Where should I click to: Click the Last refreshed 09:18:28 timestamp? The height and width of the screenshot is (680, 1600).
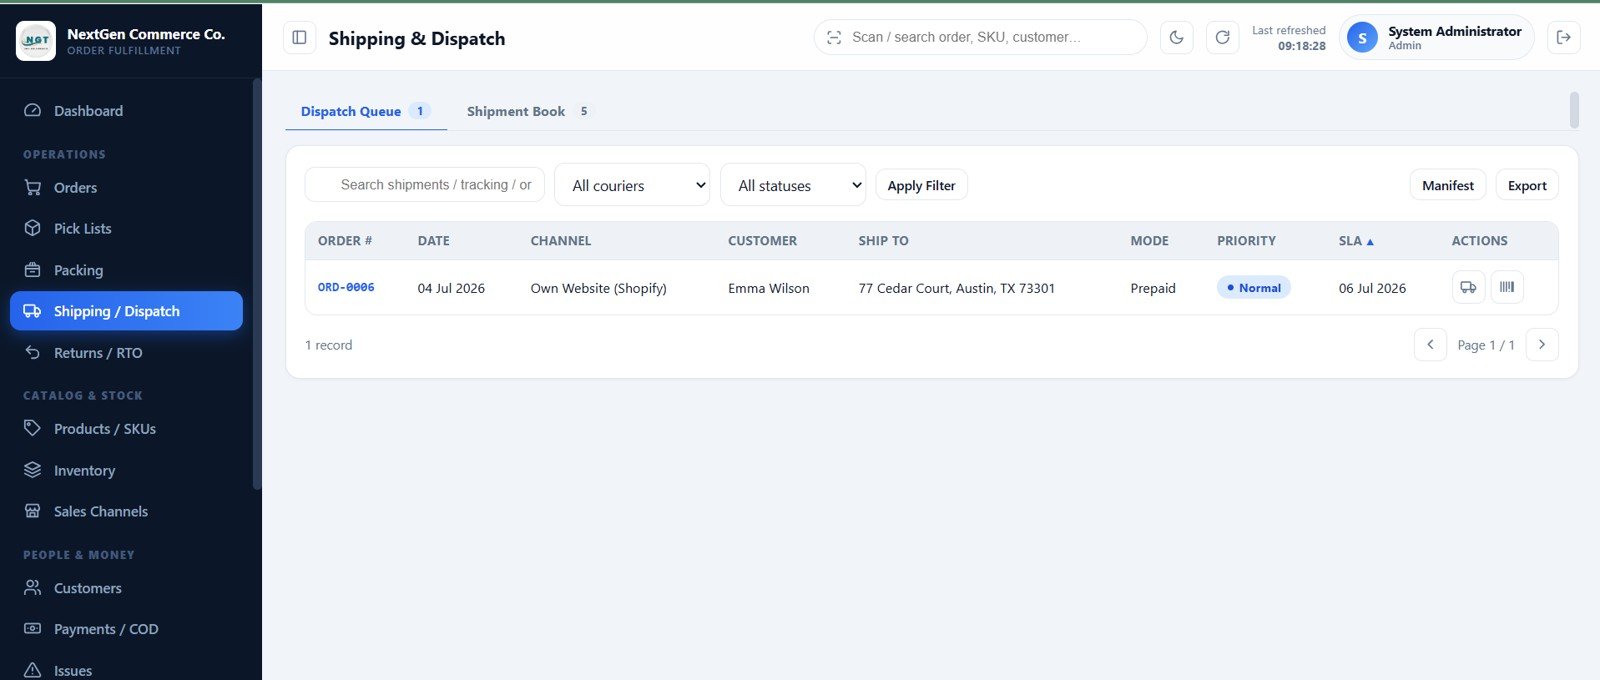[1289, 38]
